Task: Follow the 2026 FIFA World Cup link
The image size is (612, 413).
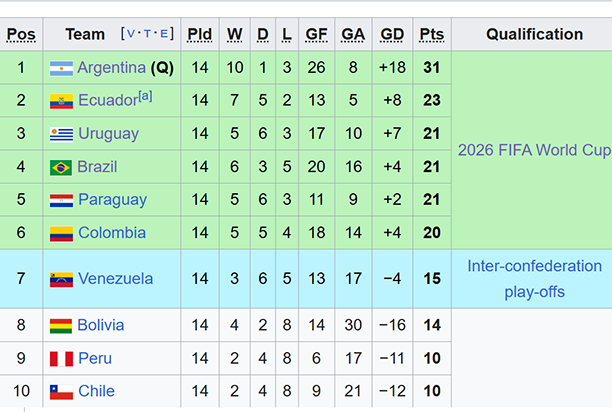Action: [x=534, y=150]
